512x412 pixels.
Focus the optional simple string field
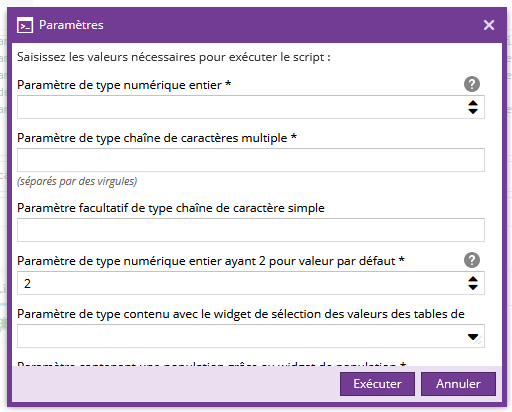[x=251, y=230]
